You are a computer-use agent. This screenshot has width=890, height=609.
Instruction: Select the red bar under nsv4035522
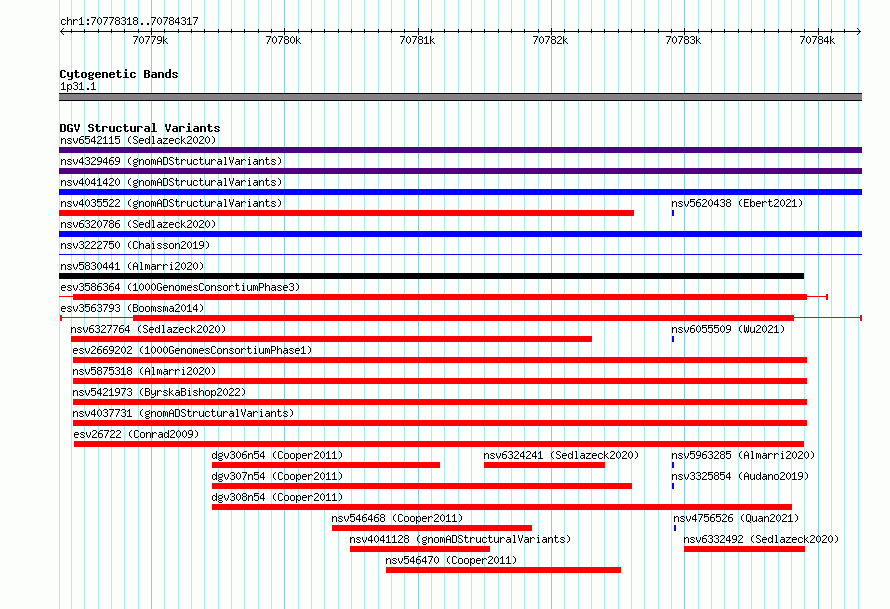point(346,213)
